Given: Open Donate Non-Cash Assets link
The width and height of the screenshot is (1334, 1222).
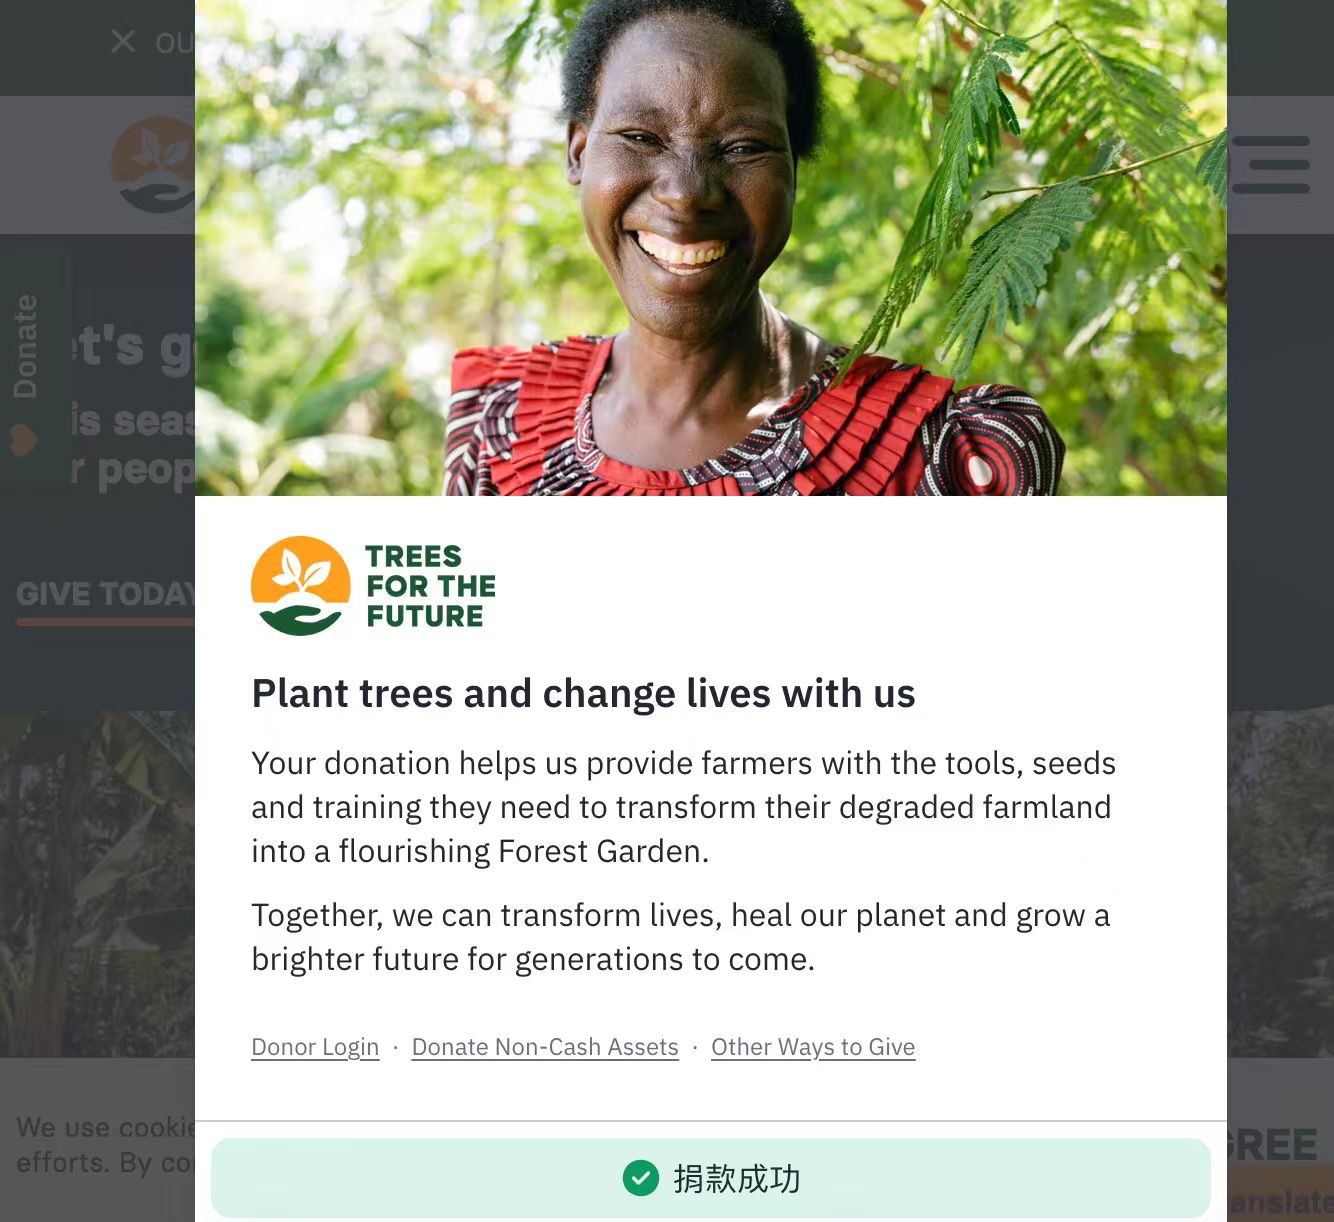Looking at the screenshot, I should [x=545, y=1047].
